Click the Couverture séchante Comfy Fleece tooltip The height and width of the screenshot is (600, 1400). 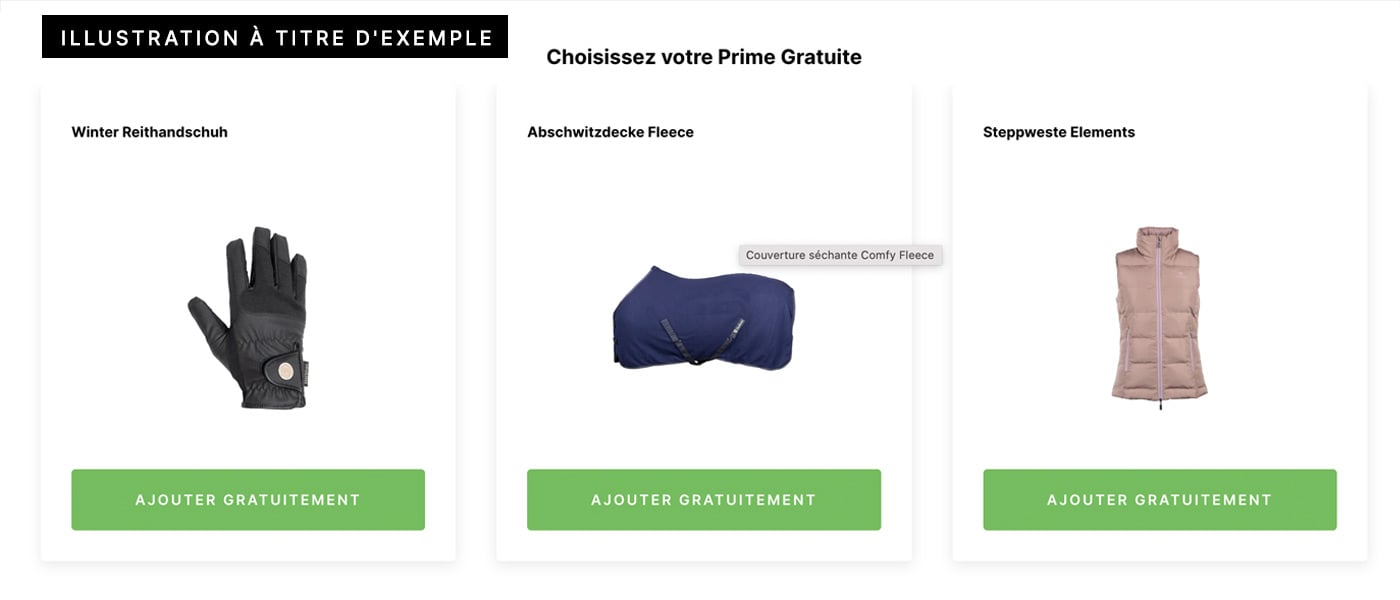click(840, 255)
